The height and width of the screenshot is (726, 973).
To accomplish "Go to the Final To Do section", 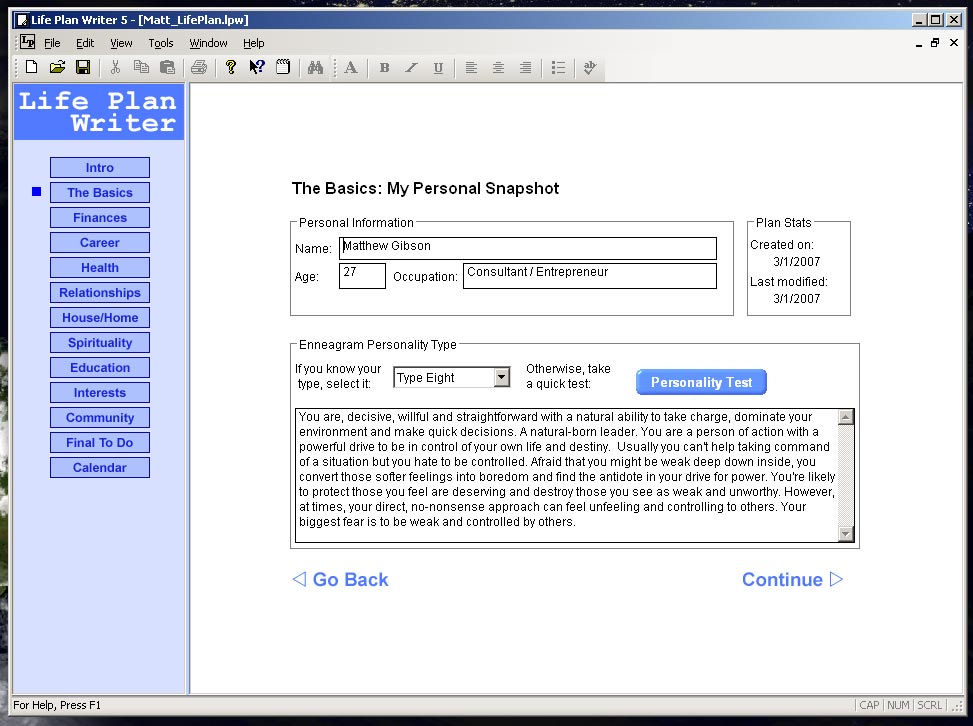I will point(100,442).
